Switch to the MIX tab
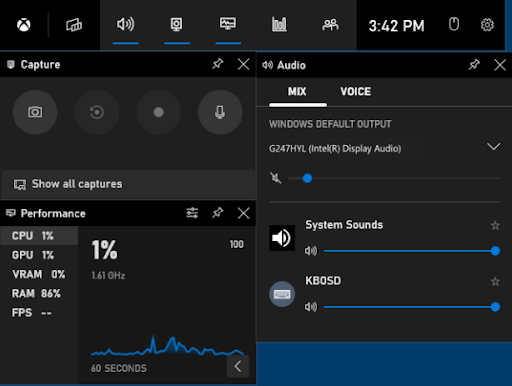 [x=297, y=92]
